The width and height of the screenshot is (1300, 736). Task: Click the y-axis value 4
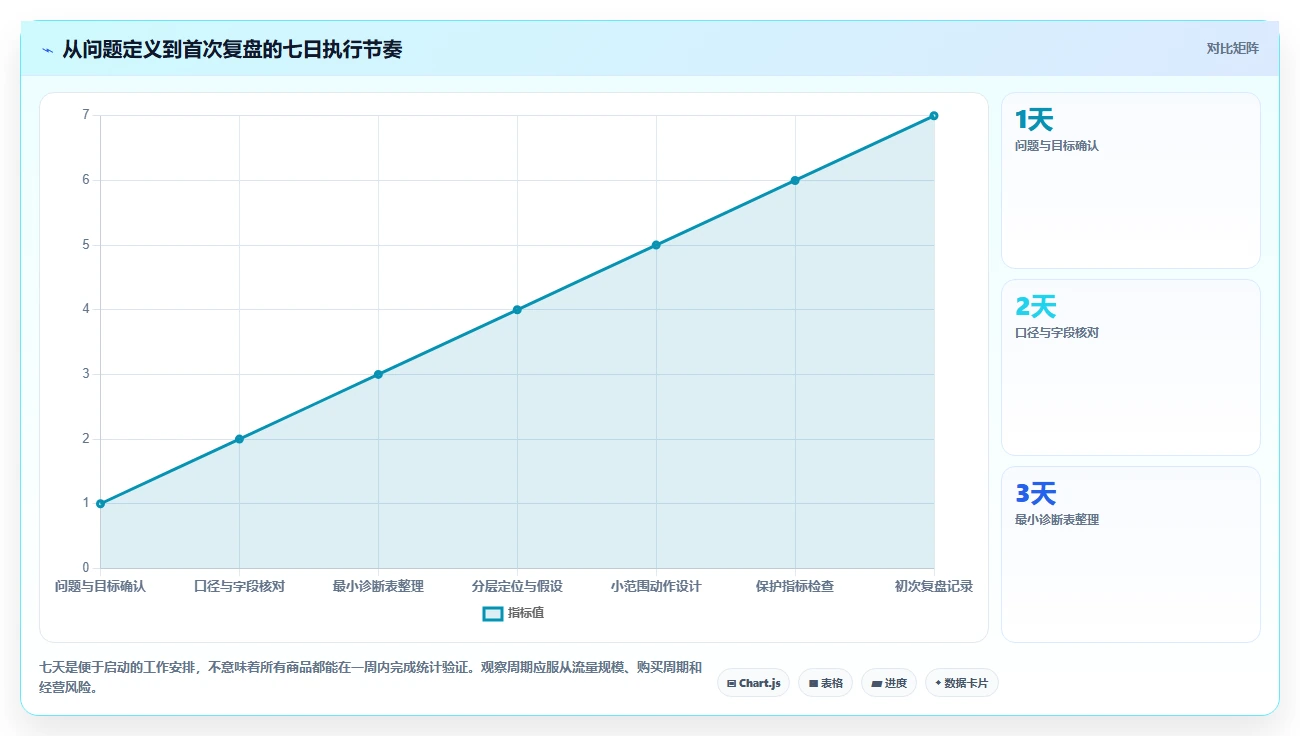(x=86, y=310)
